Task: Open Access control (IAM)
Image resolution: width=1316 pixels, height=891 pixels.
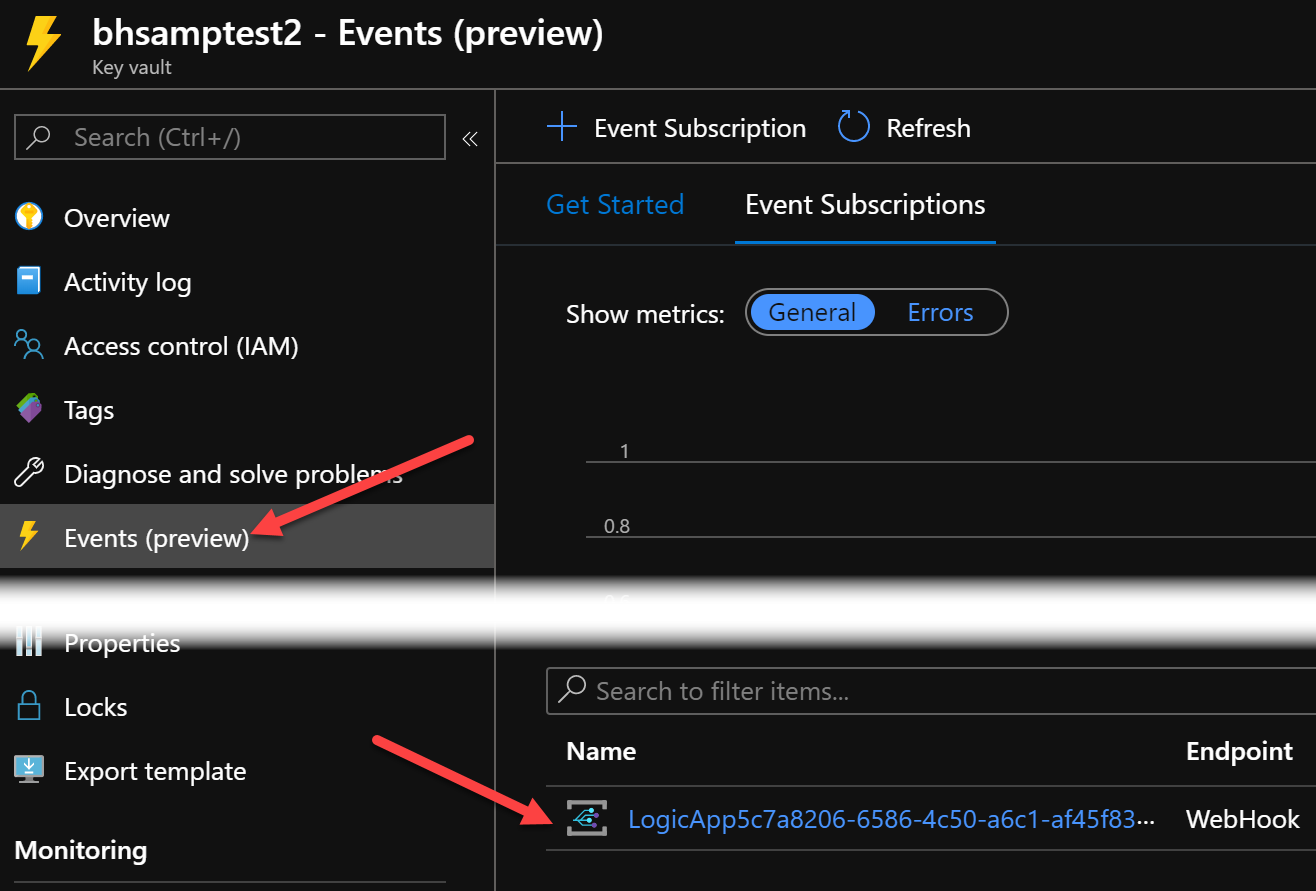Action: click(181, 346)
